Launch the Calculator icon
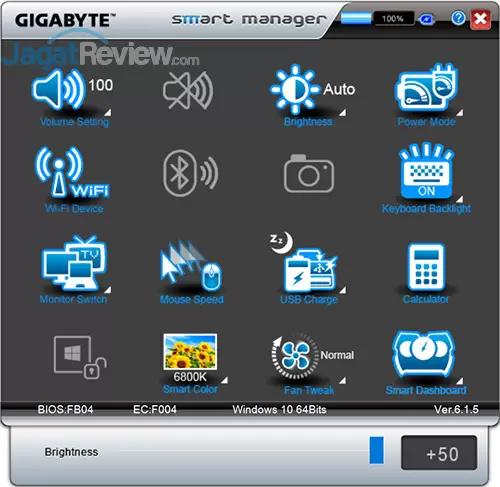The width and height of the screenshot is (500, 487). point(426,267)
